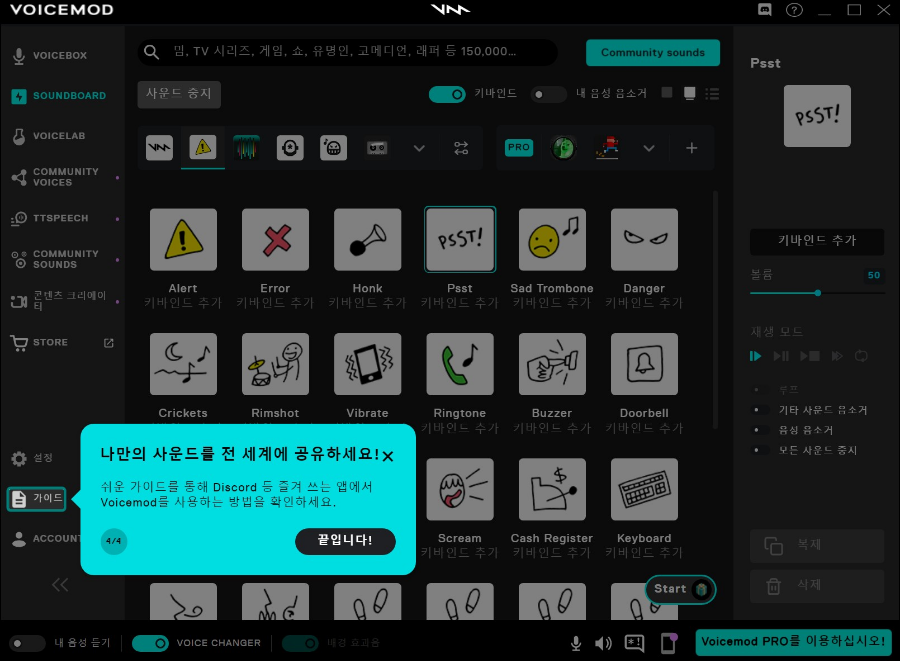Select the Psst sound tile in grid

click(x=460, y=239)
